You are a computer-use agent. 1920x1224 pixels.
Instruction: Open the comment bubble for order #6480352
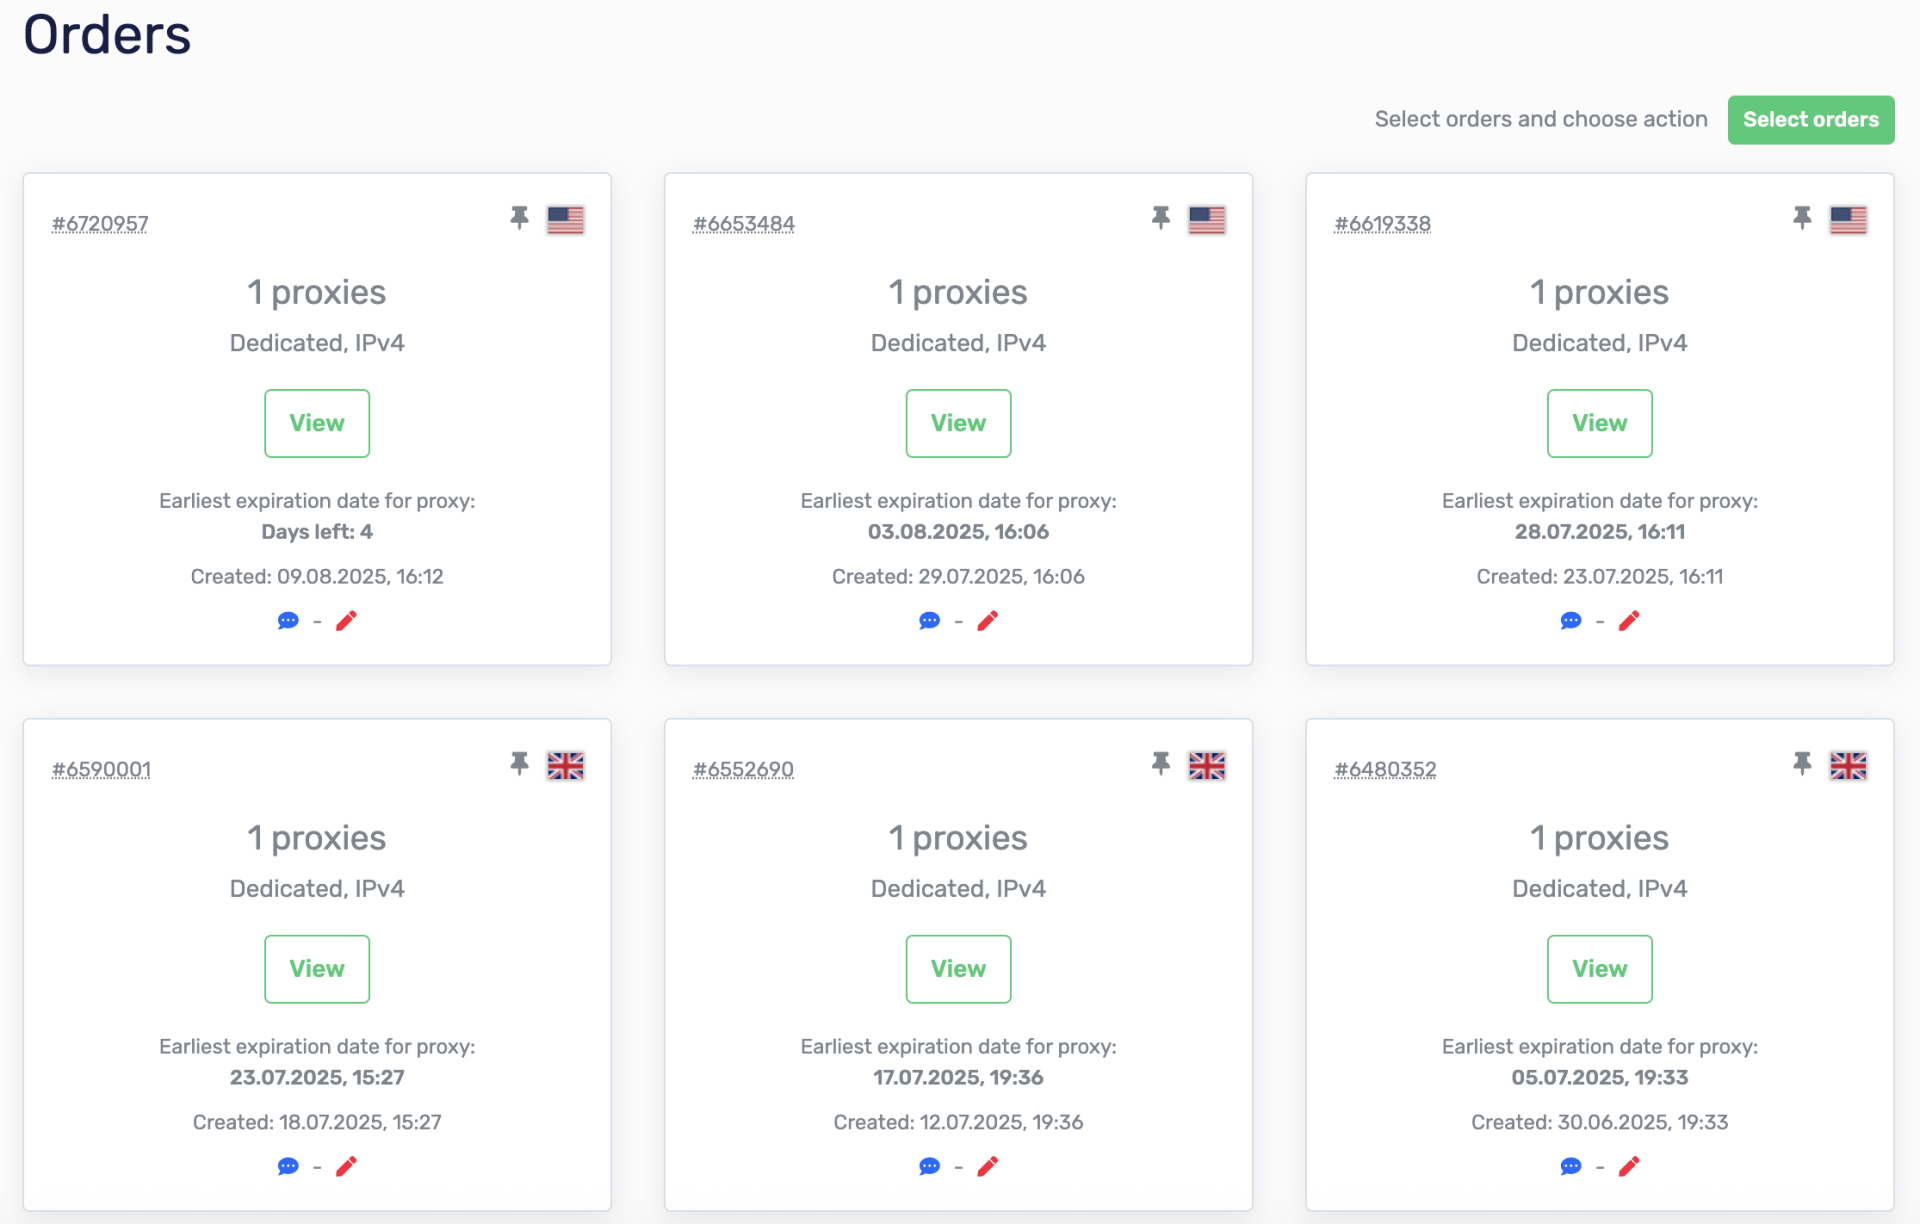tap(1571, 1166)
